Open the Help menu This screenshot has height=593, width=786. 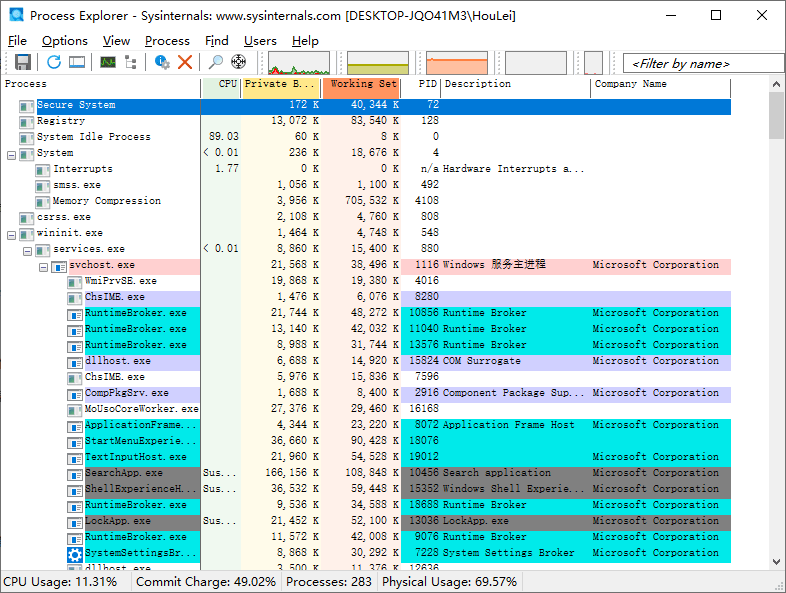[x=305, y=41]
